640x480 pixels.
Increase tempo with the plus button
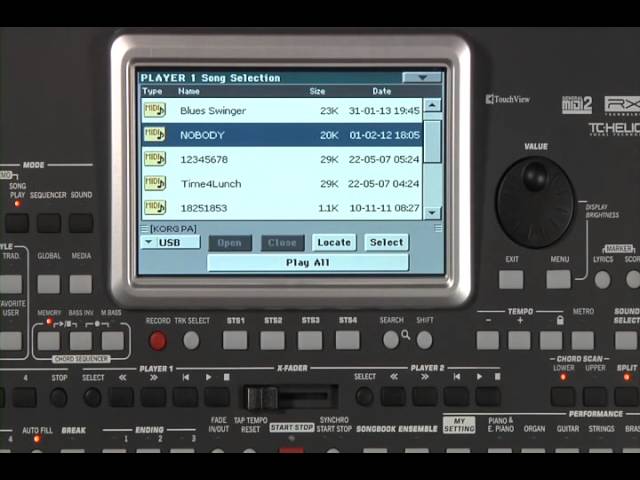click(519, 340)
